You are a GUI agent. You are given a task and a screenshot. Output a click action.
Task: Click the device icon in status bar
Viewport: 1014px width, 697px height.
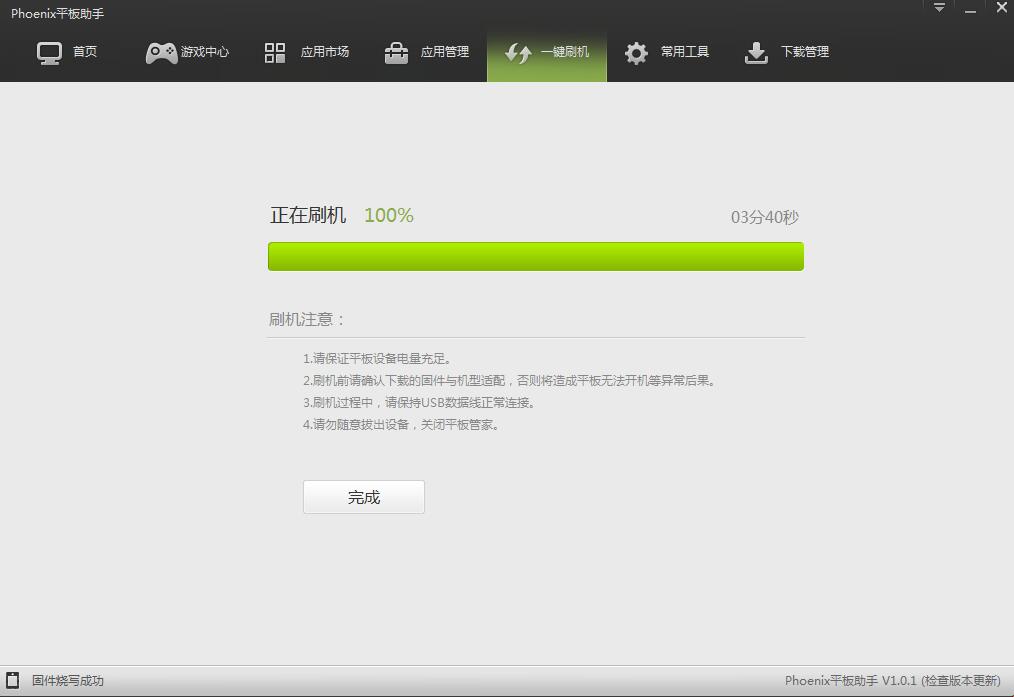(x=12, y=680)
